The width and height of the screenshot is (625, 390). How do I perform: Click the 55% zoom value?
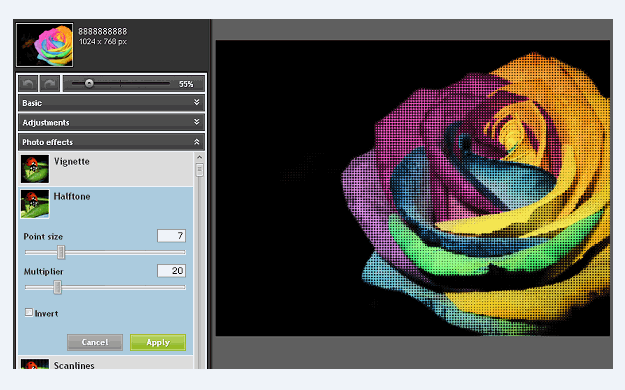(186, 84)
